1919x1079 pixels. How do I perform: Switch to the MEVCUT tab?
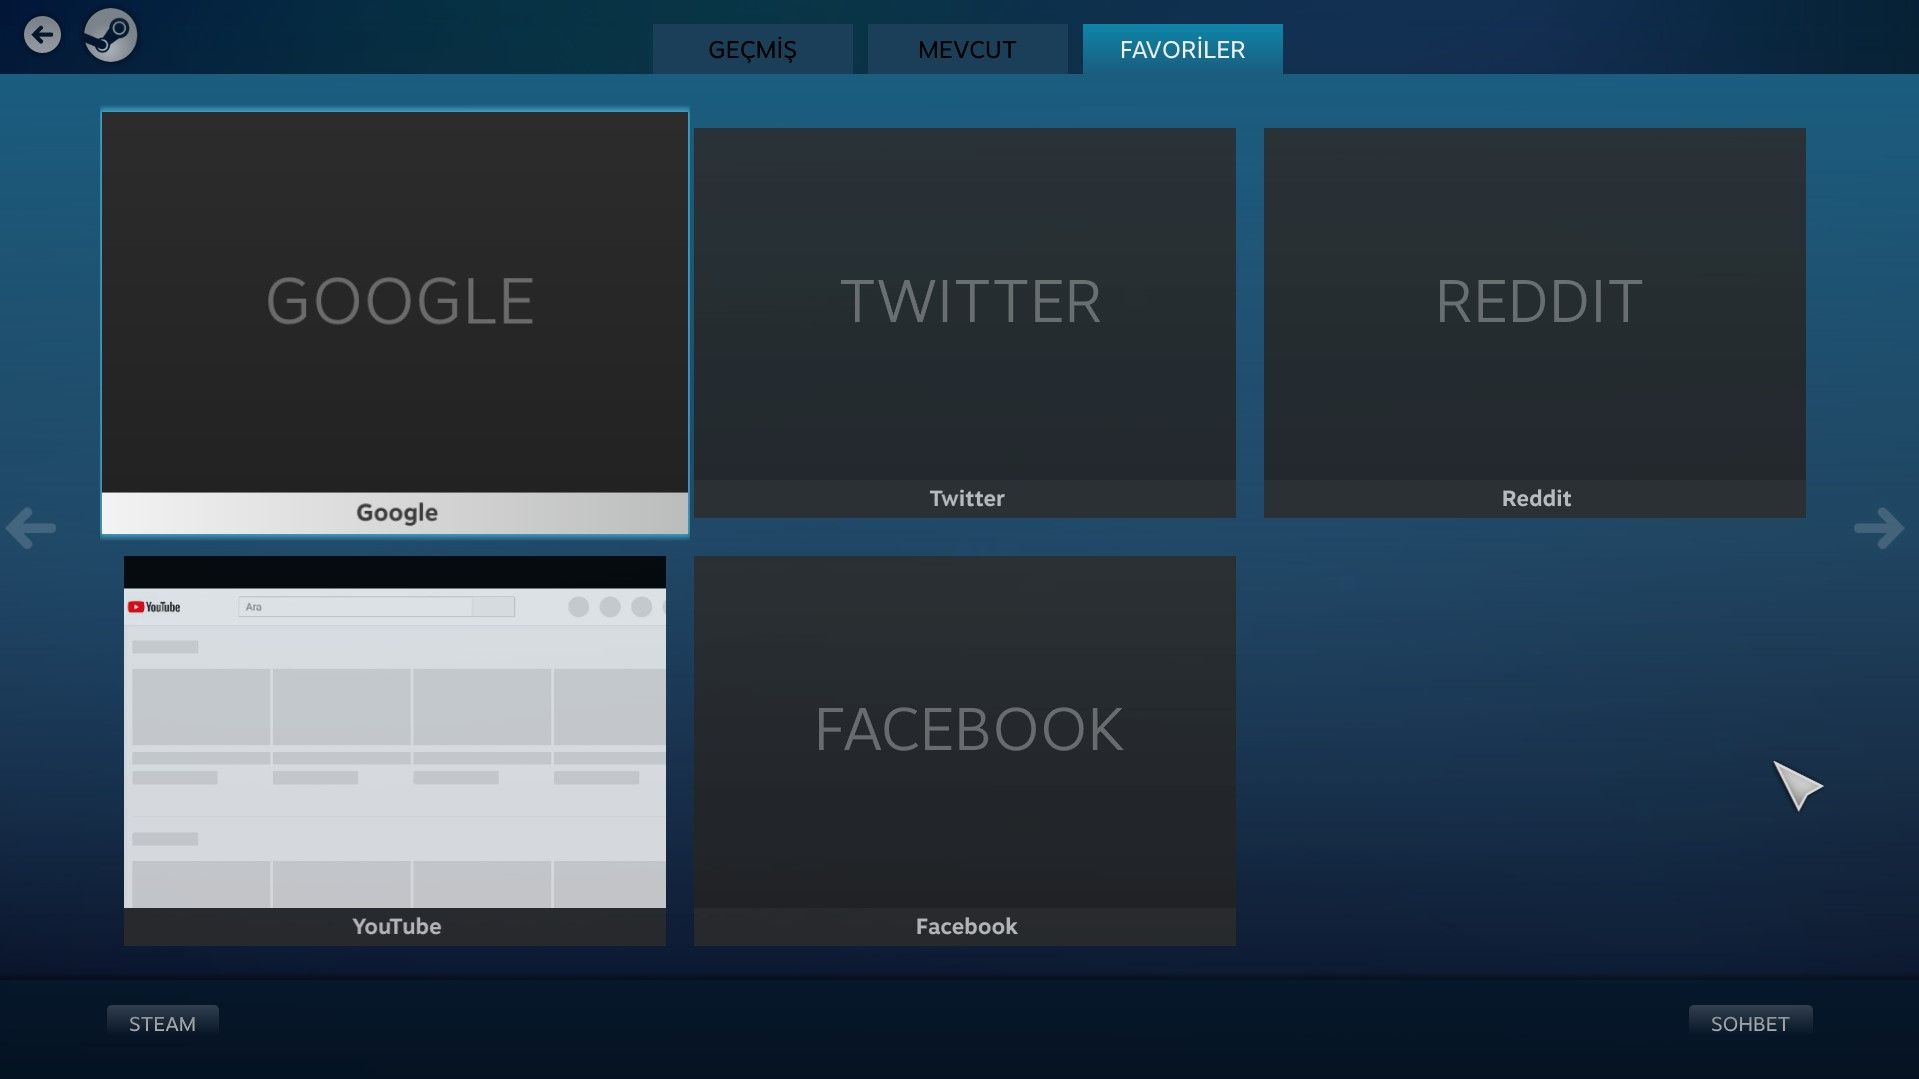[x=967, y=49]
